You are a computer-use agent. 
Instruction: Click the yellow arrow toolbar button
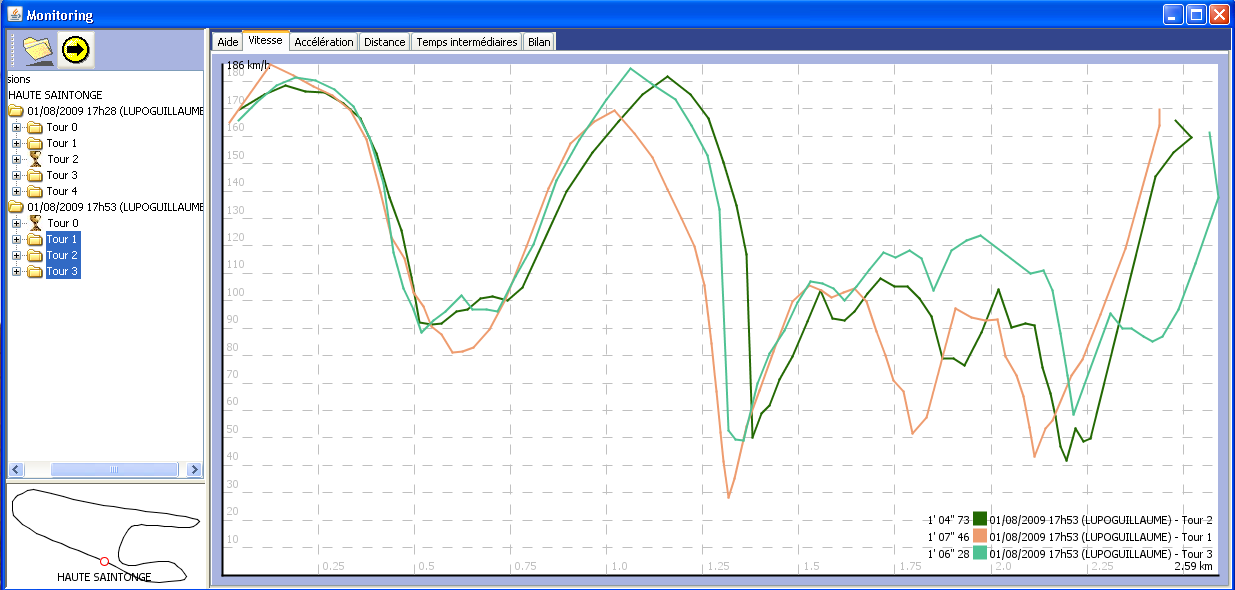[x=75, y=48]
